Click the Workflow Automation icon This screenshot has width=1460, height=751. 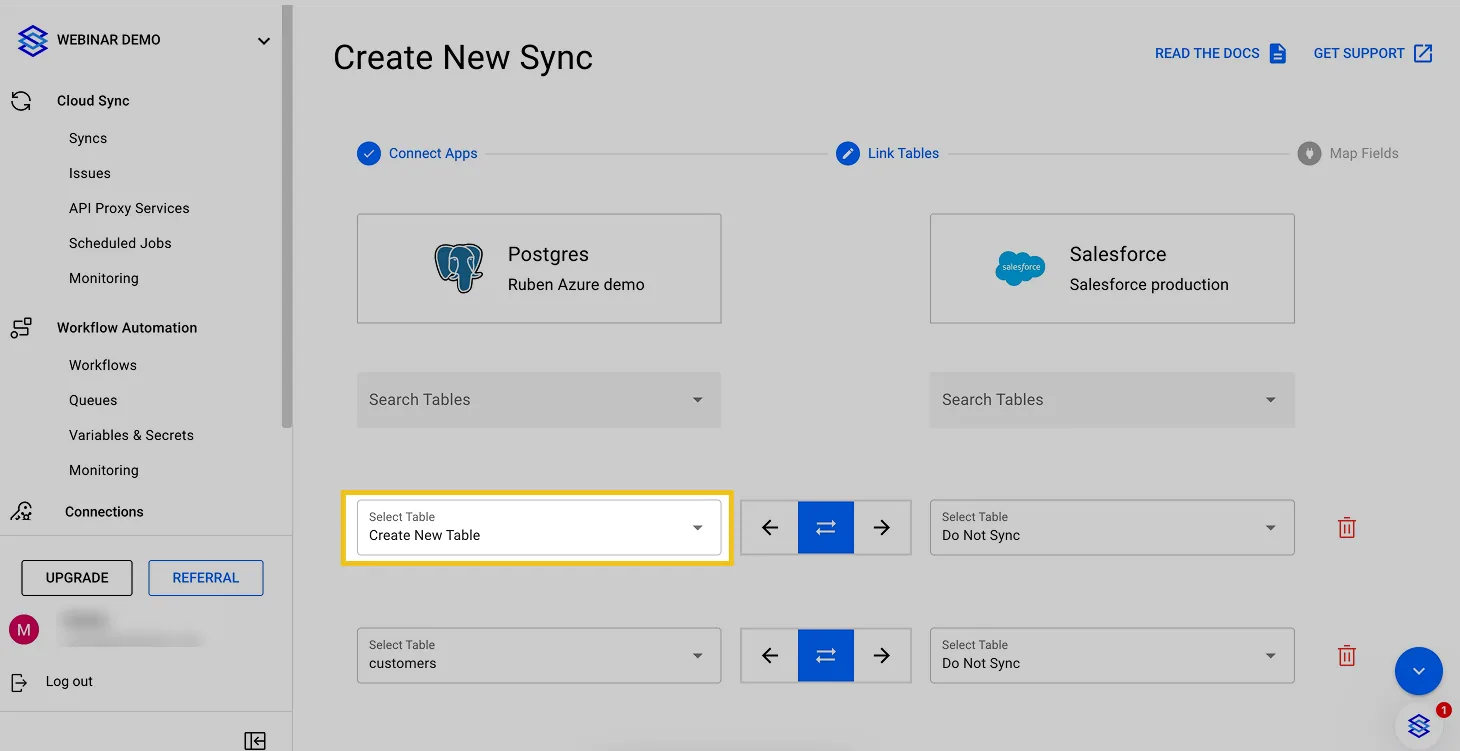pyautogui.click(x=21, y=328)
